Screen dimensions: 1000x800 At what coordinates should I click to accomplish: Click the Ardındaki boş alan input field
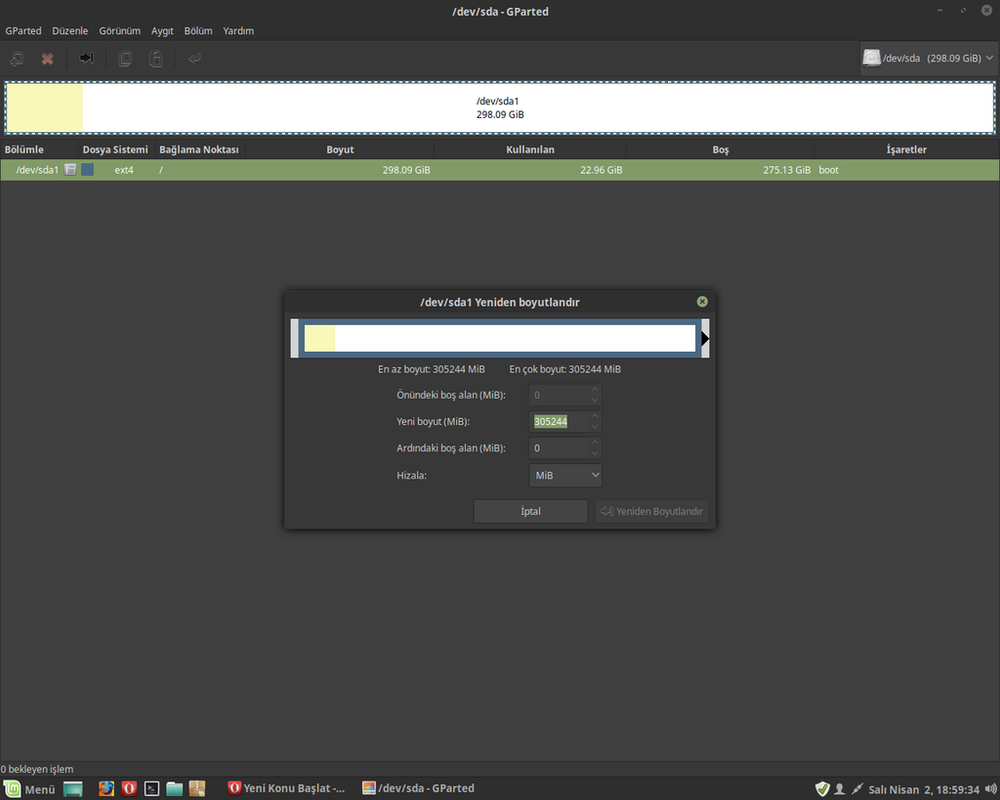pos(559,448)
